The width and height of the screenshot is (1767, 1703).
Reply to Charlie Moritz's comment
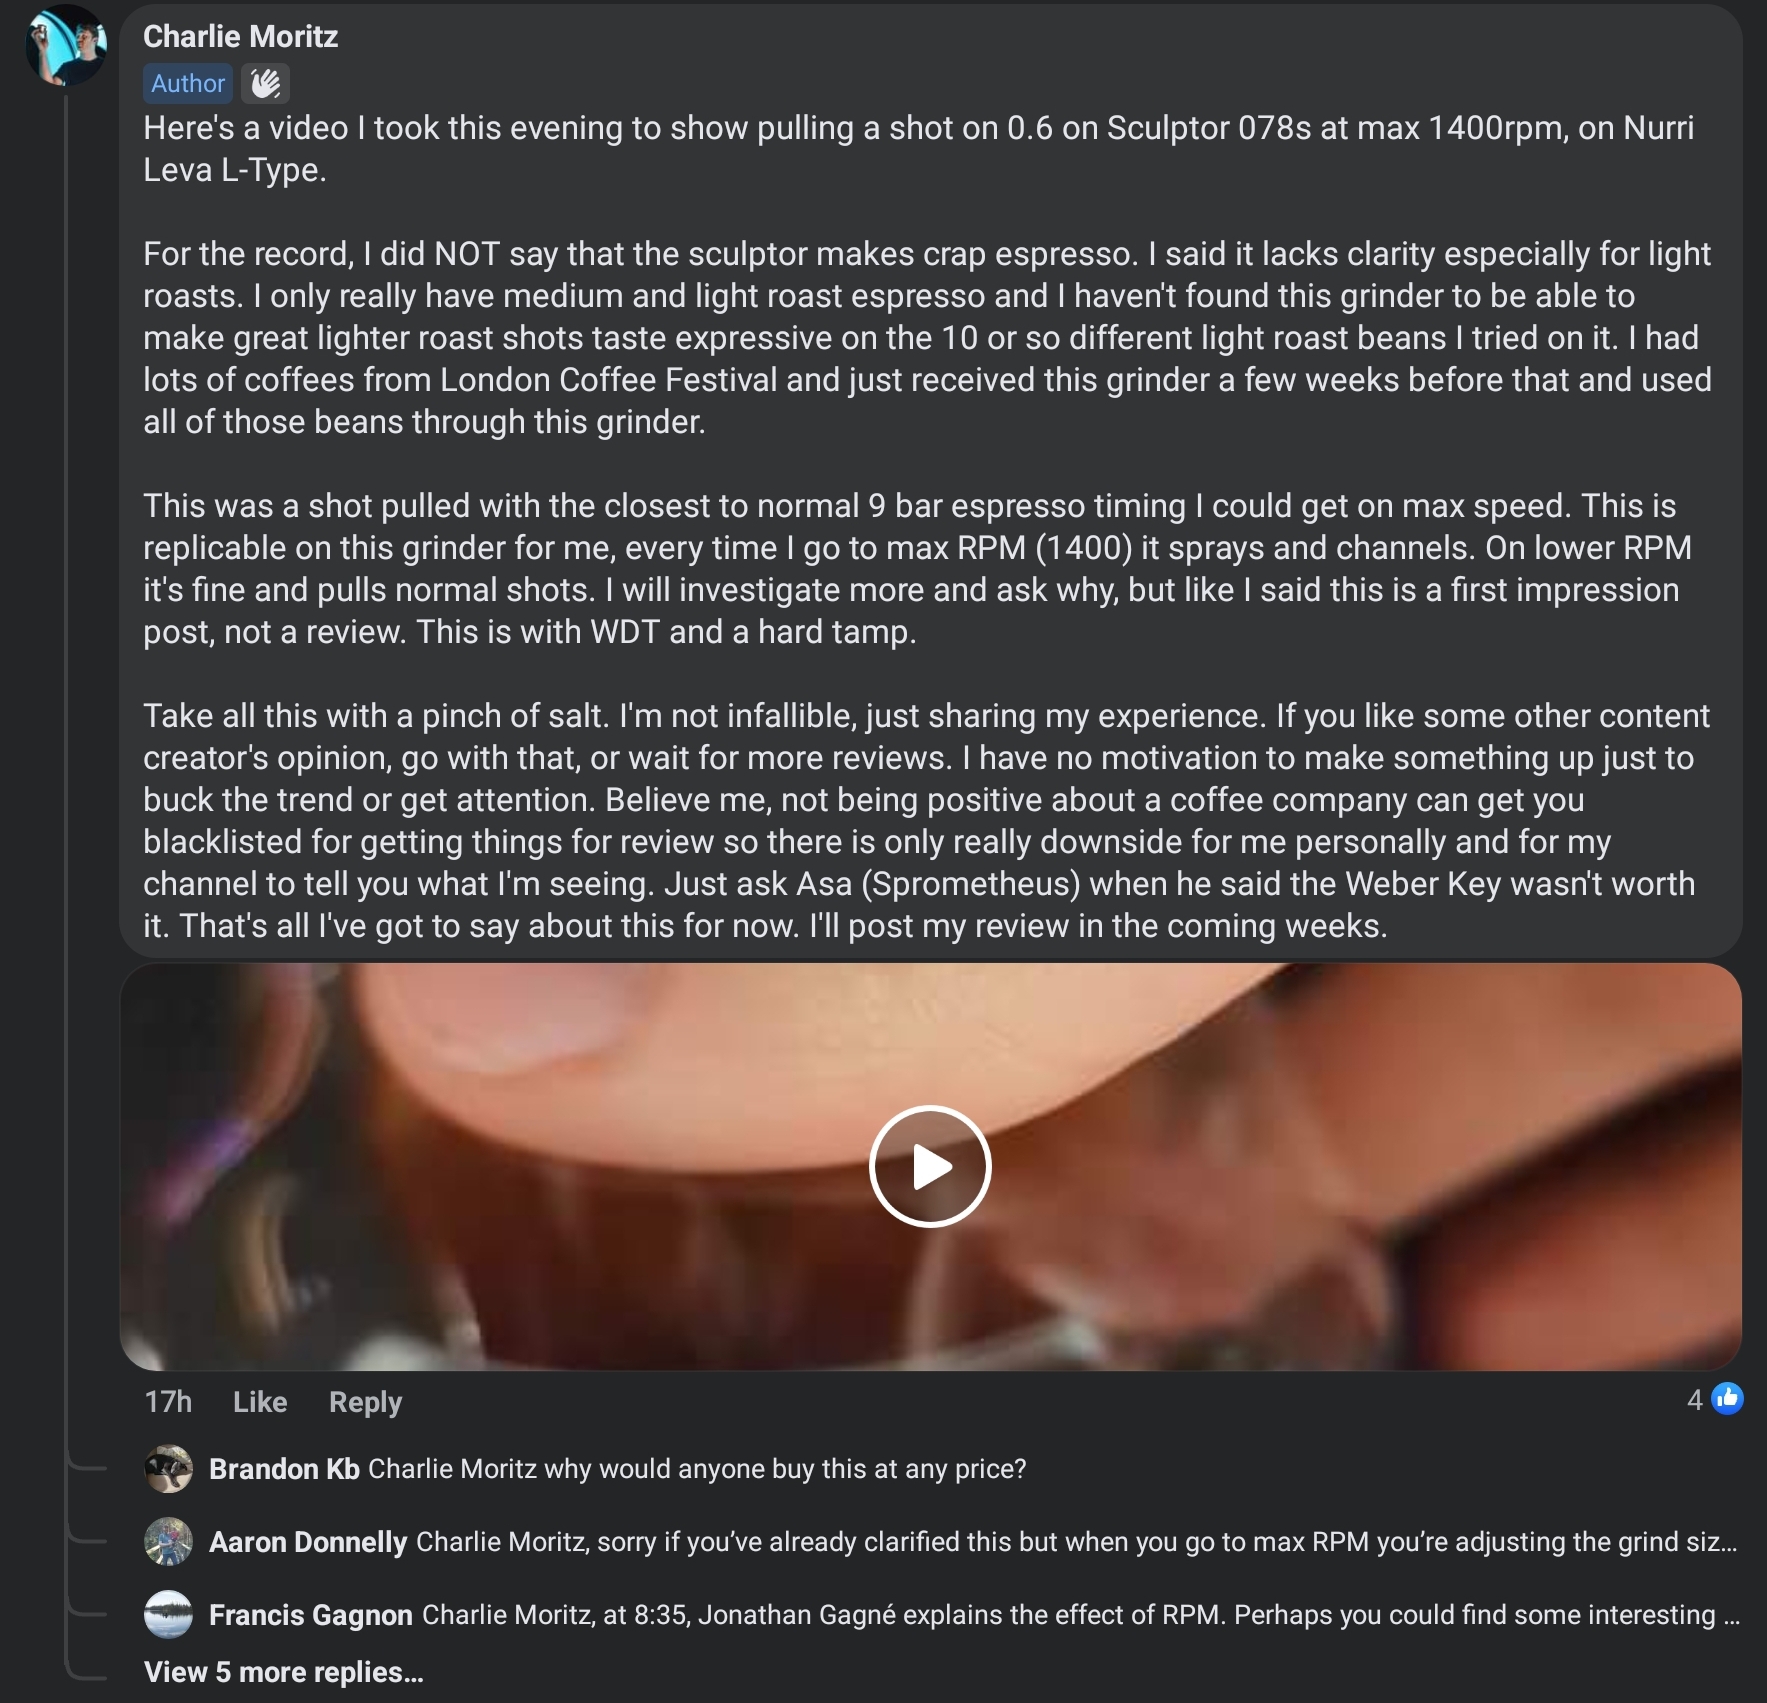click(x=365, y=1402)
